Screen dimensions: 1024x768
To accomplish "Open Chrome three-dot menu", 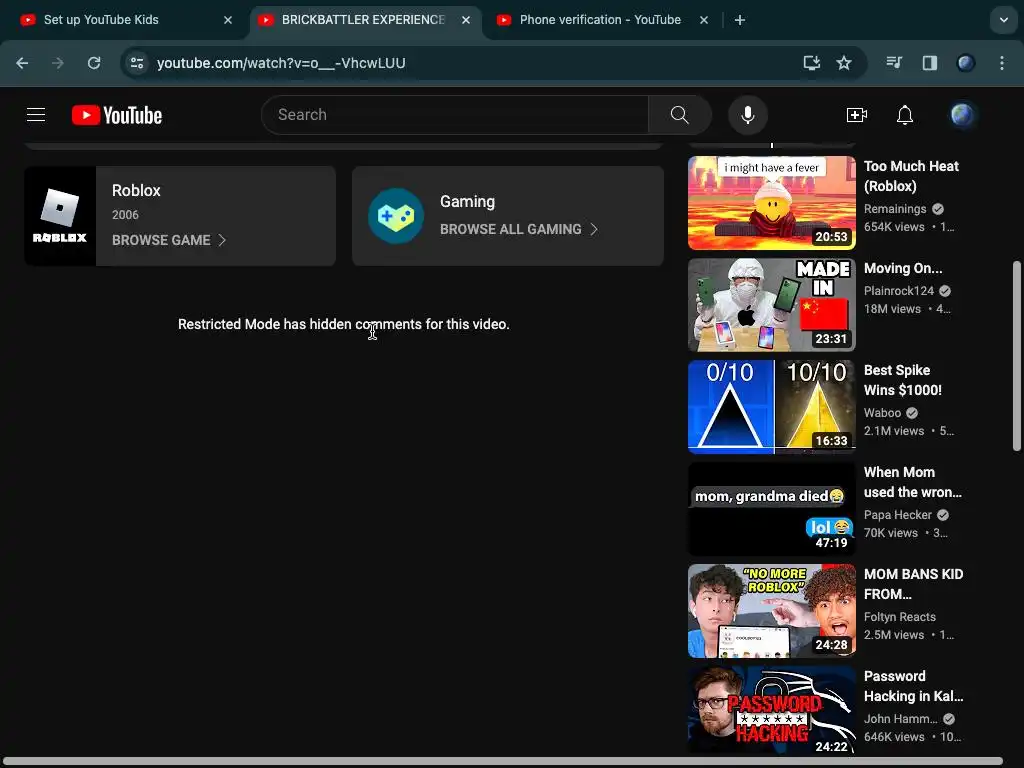I will [x=1002, y=63].
